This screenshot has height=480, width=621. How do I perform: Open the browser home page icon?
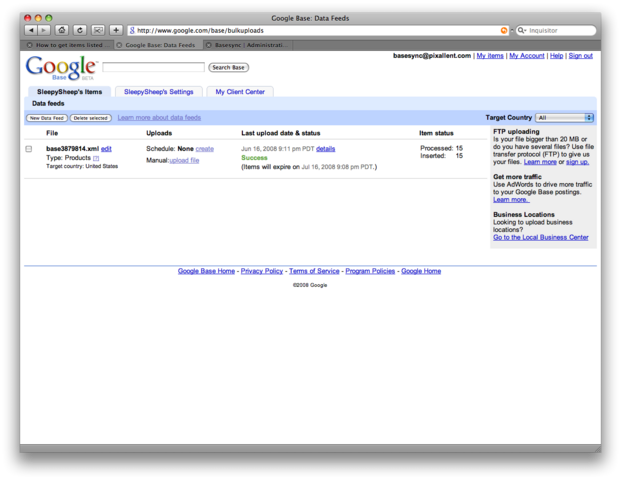[x=61, y=30]
